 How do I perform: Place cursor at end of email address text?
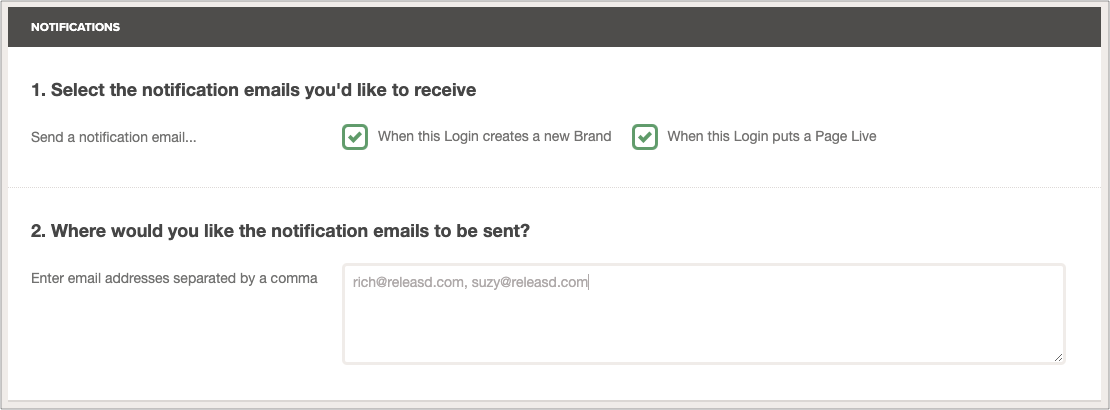pyautogui.click(x=589, y=282)
